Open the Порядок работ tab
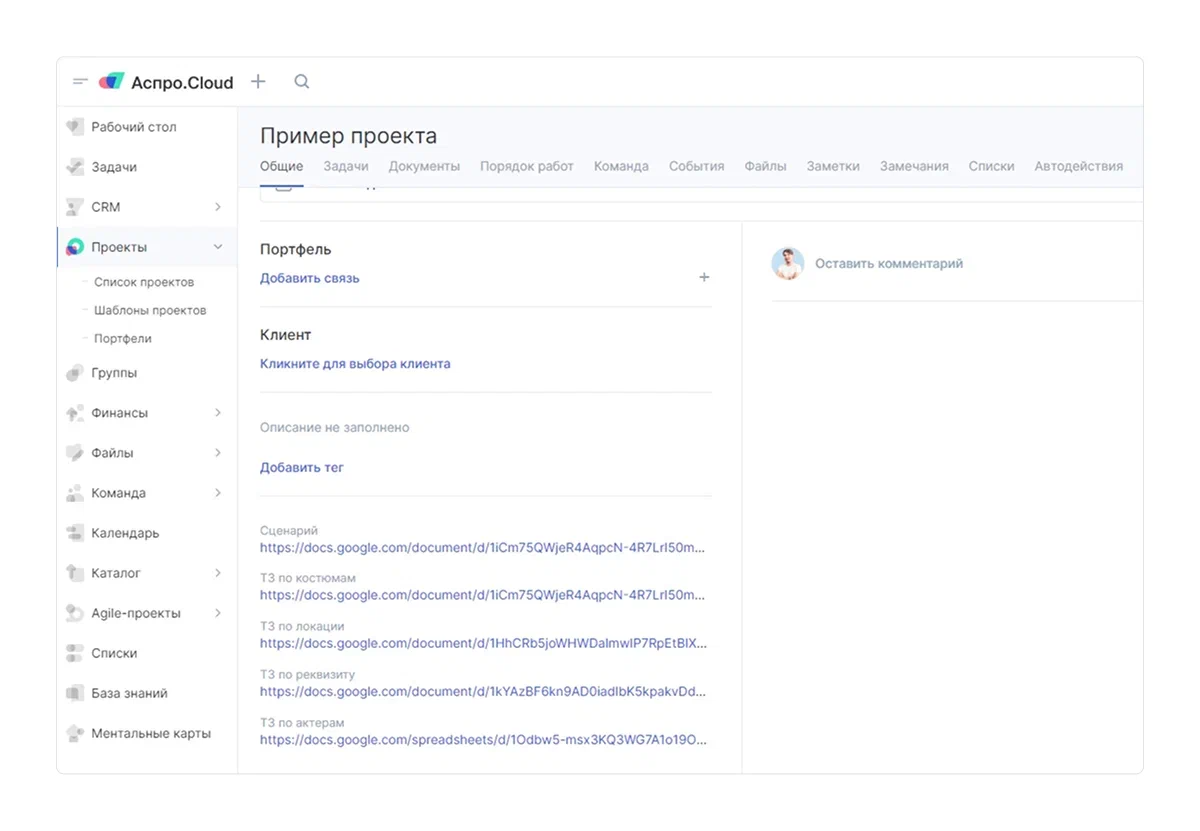The height and width of the screenshot is (831, 1200). 526,166
